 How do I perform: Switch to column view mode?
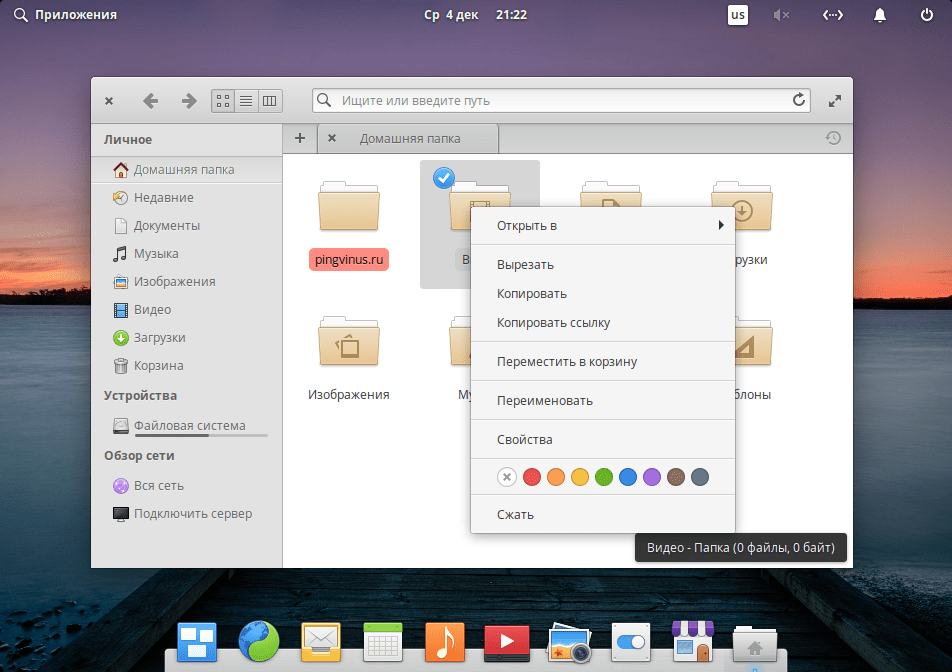tap(269, 101)
